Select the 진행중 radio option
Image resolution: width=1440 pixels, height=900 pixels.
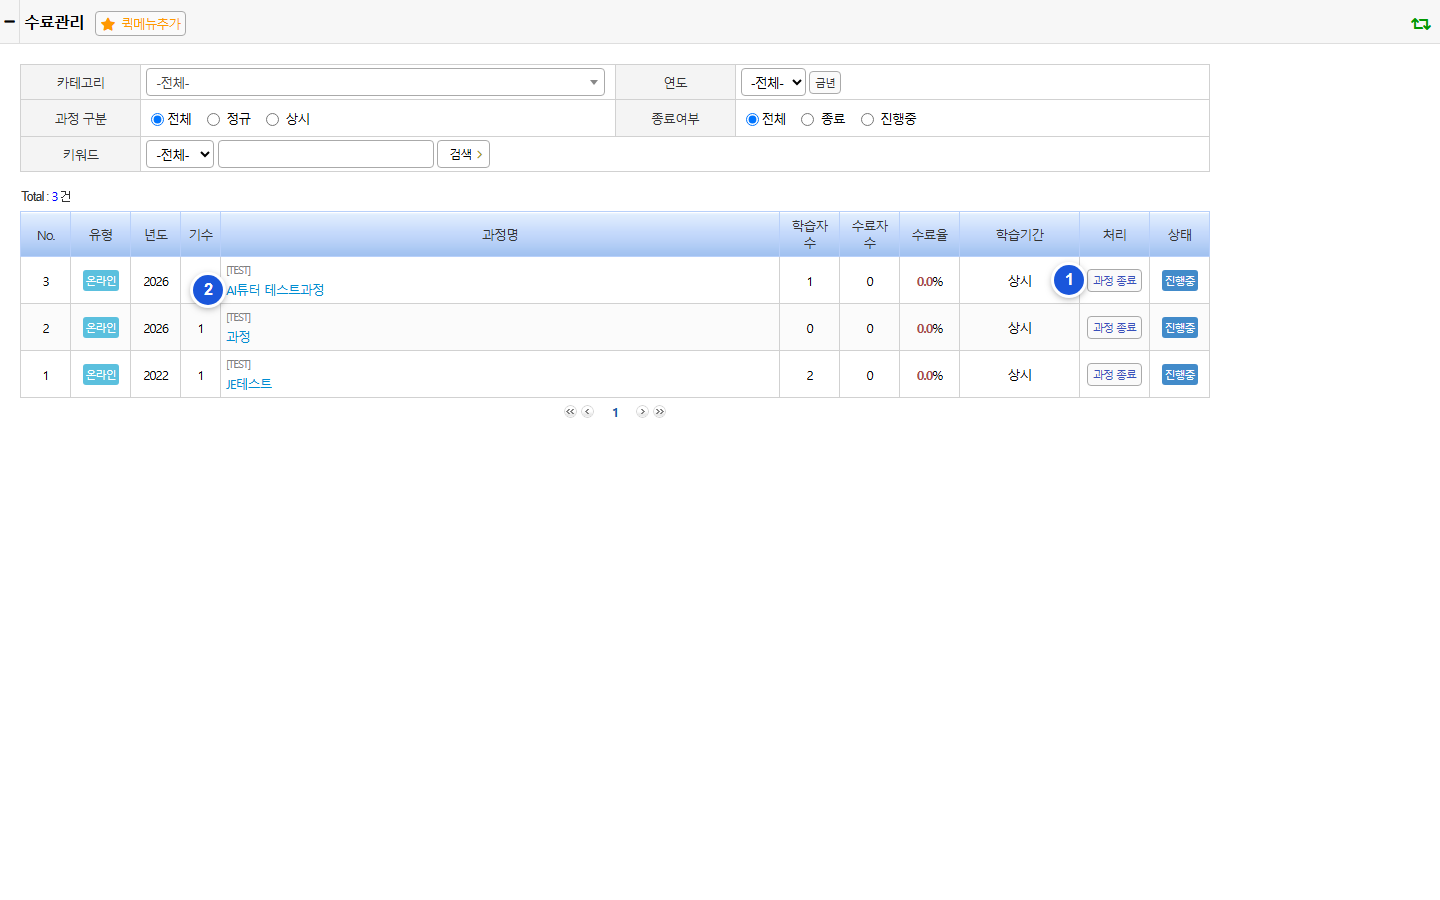point(867,119)
